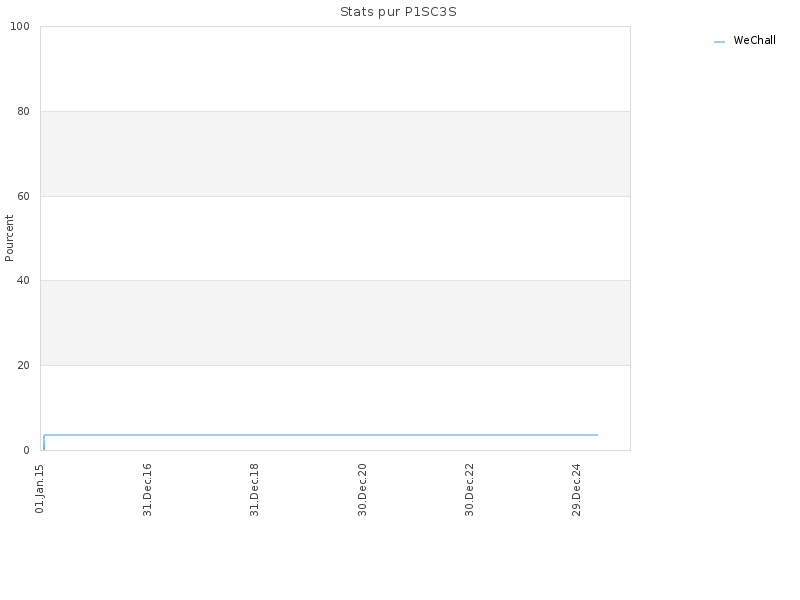Click the blue WeChall legend line swatch

[x=719, y=42]
